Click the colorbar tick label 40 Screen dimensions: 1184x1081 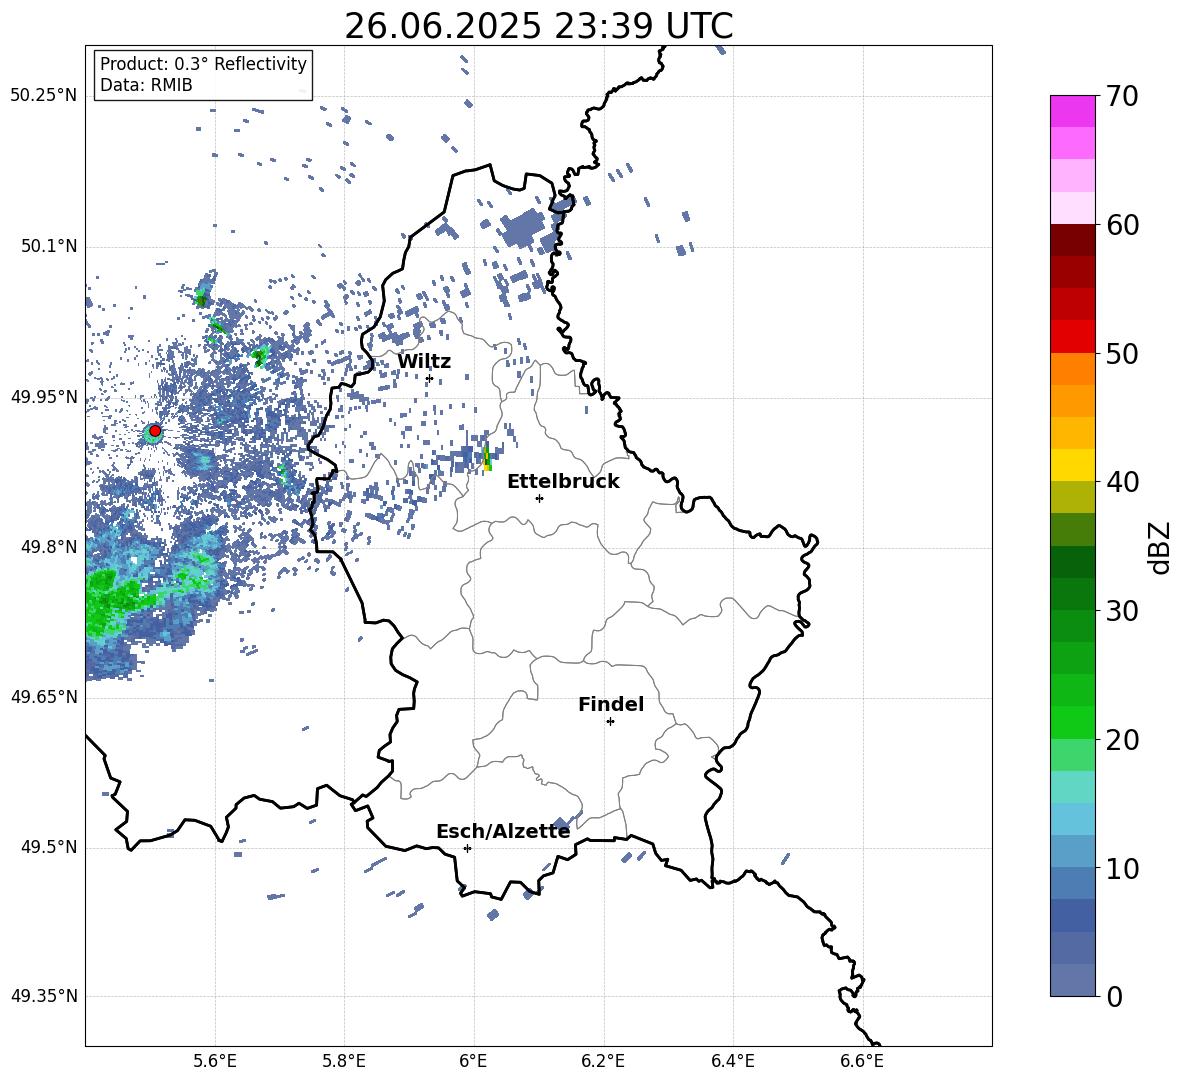click(1121, 482)
